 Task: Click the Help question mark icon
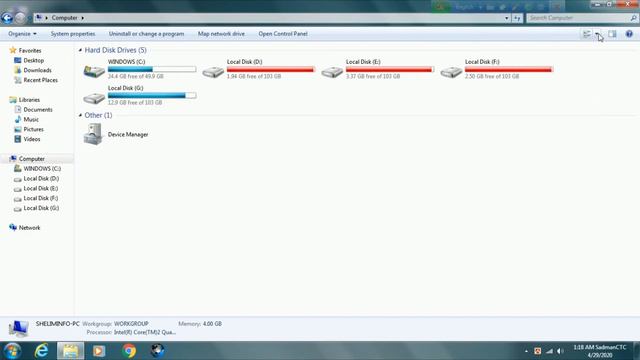coord(629,34)
